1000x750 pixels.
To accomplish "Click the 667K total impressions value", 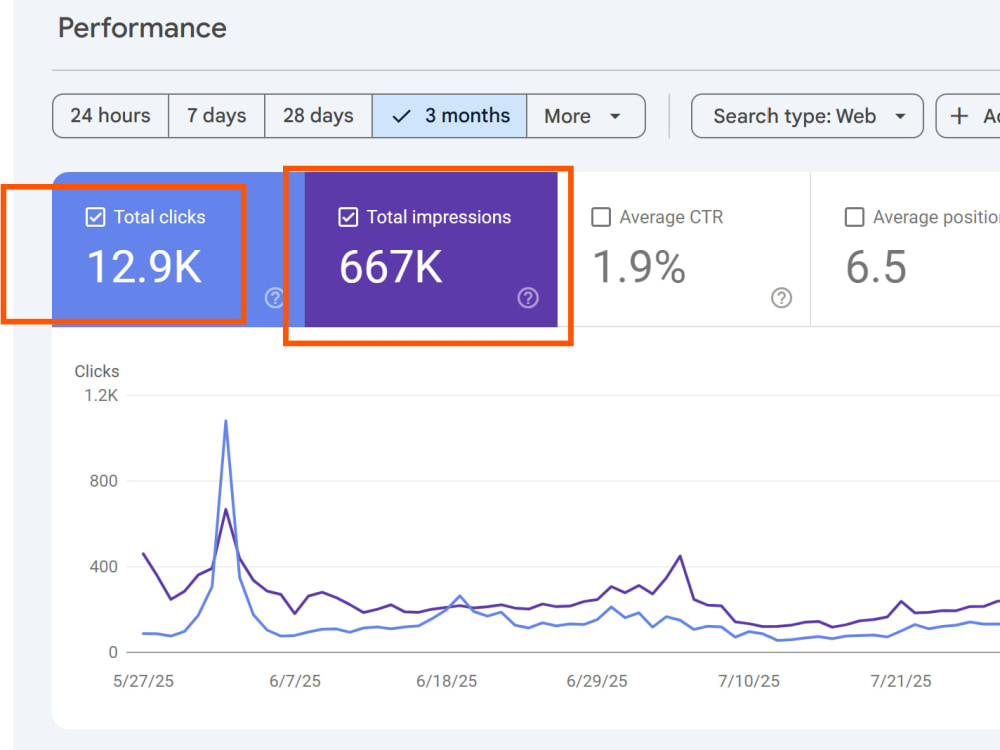I will pos(391,267).
